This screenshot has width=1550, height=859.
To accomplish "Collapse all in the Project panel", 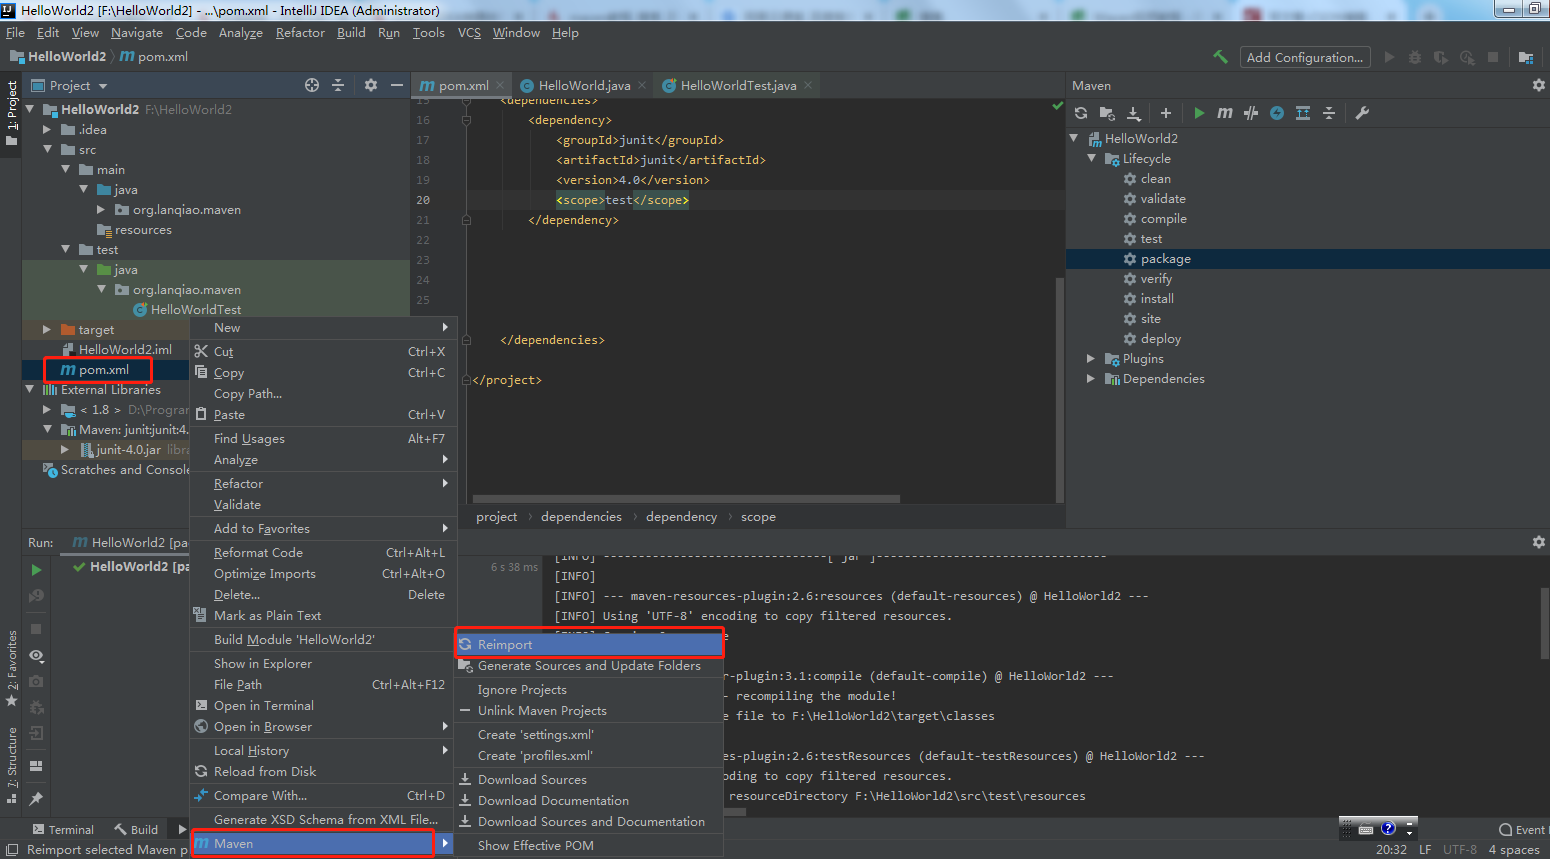I will click(338, 85).
